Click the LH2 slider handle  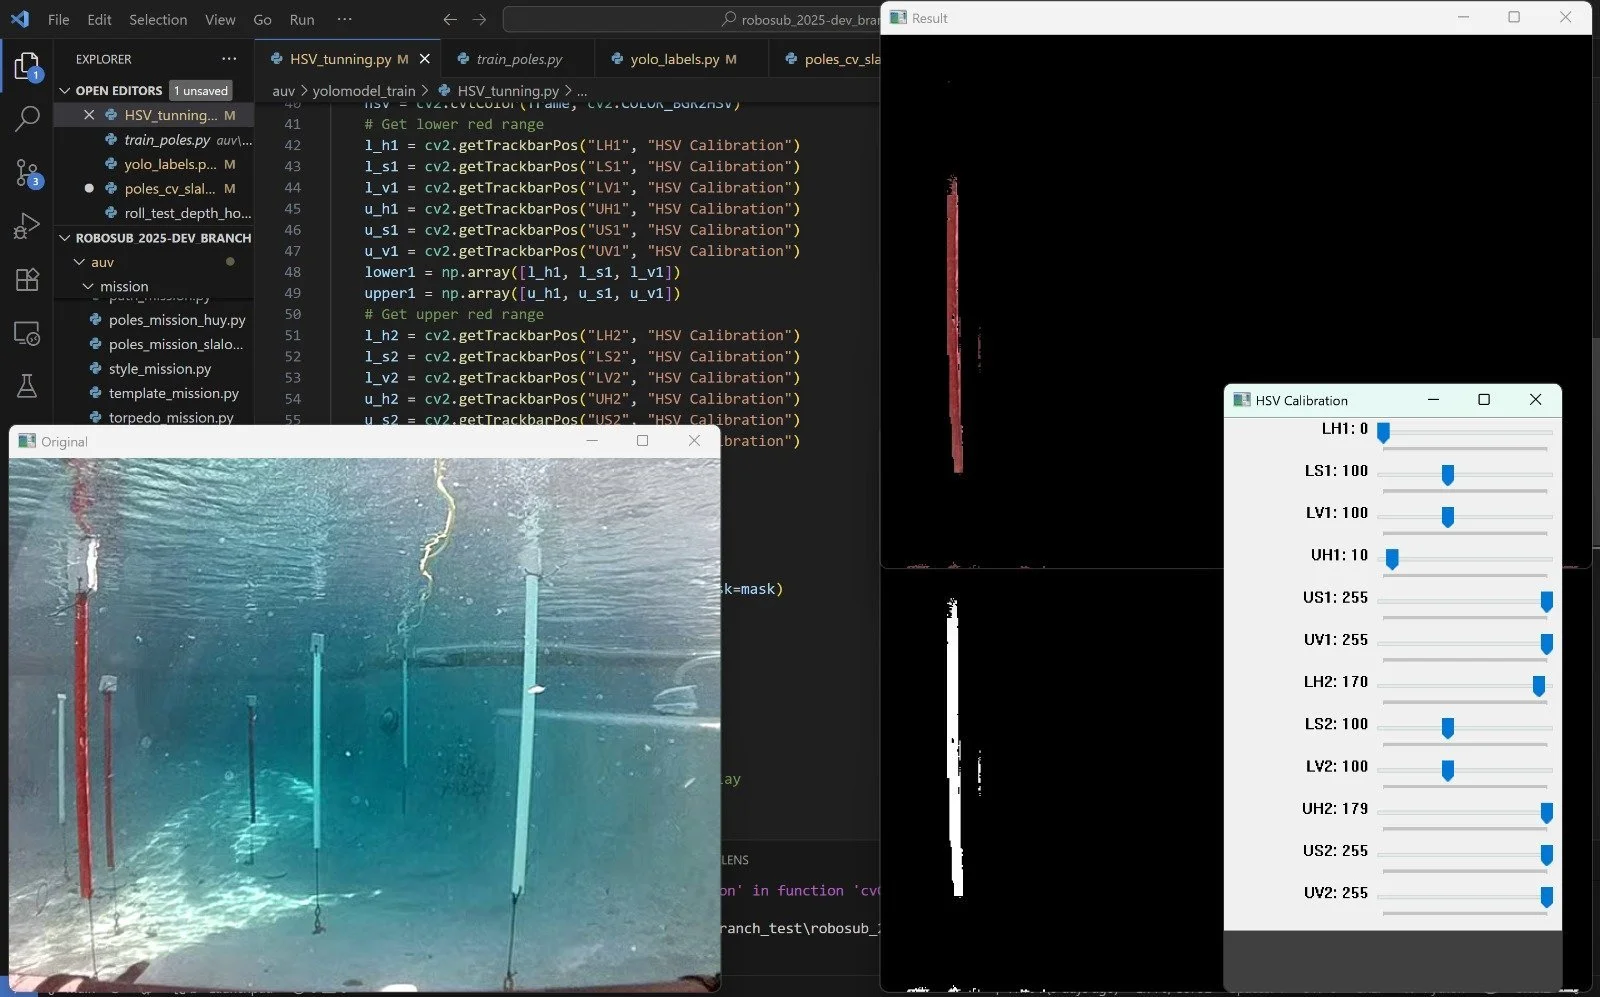click(x=1538, y=686)
